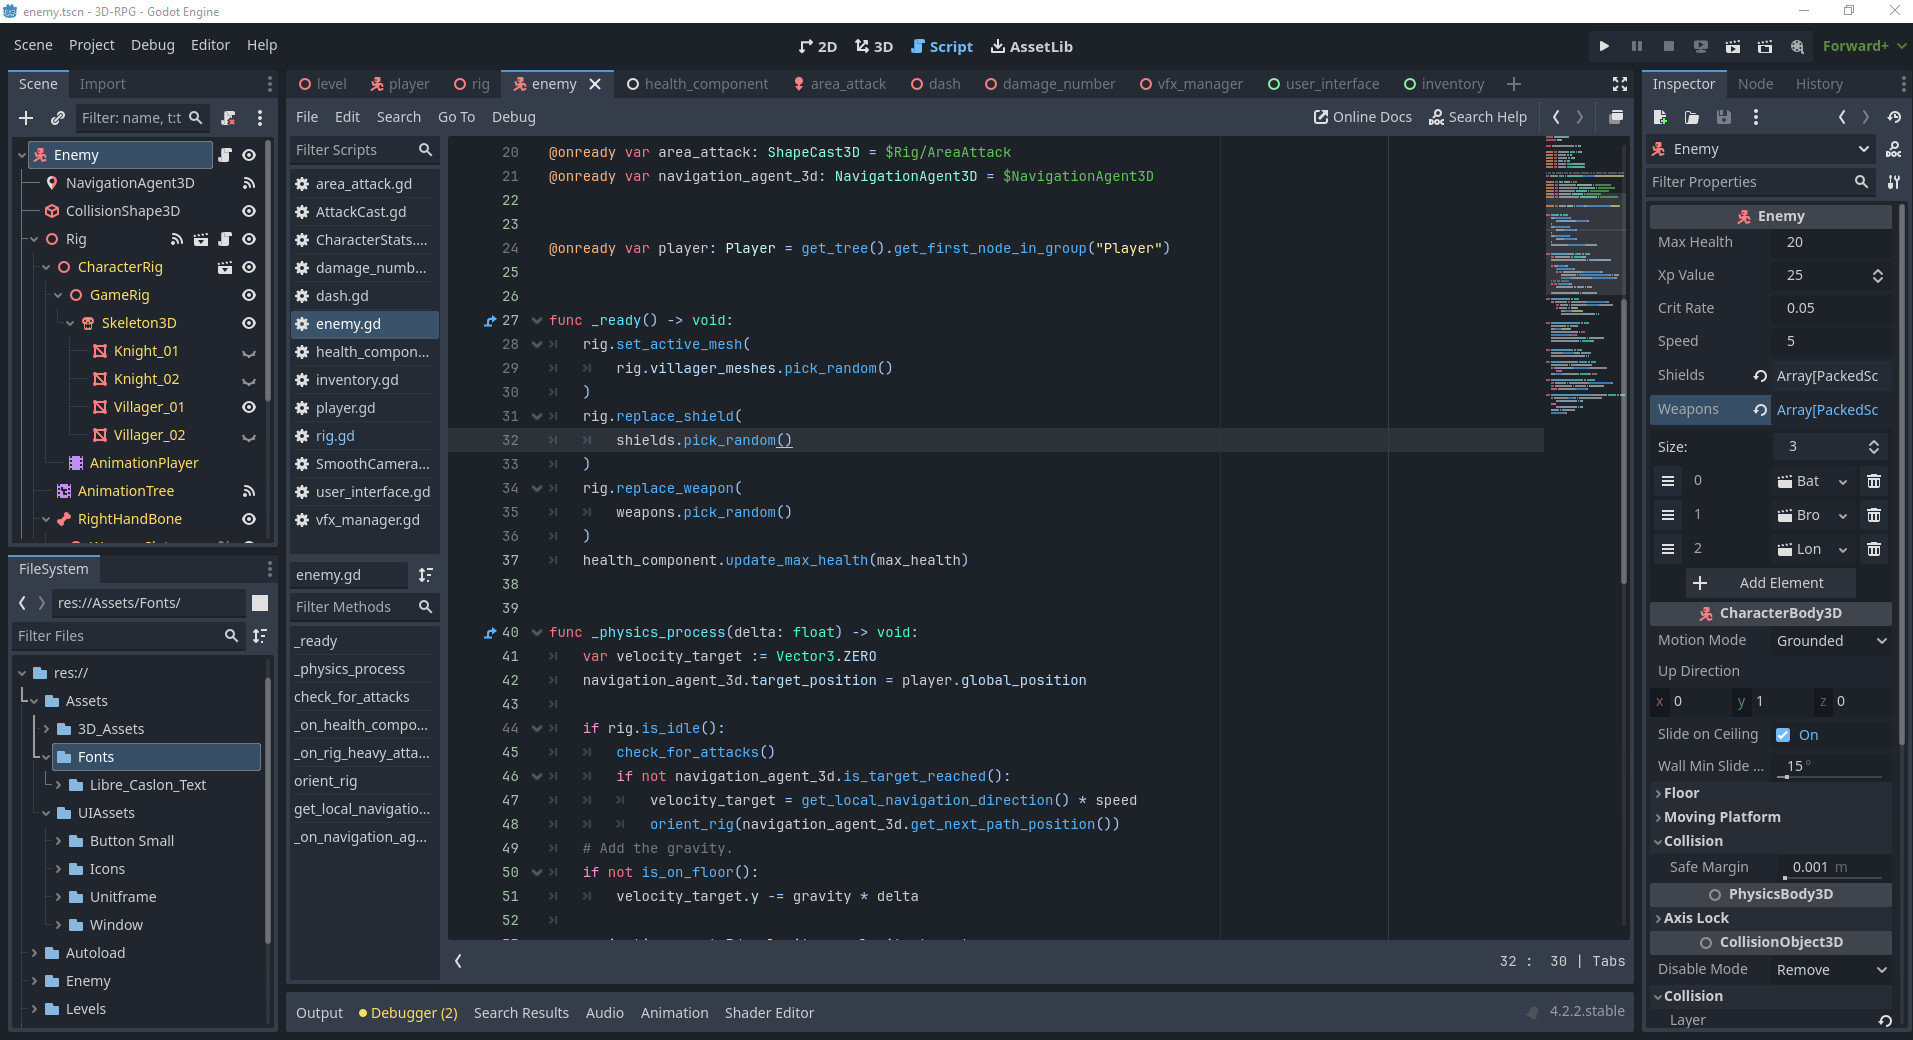Create new resource in Inspector
The image size is (1913, 1040).
point(1660,117)
